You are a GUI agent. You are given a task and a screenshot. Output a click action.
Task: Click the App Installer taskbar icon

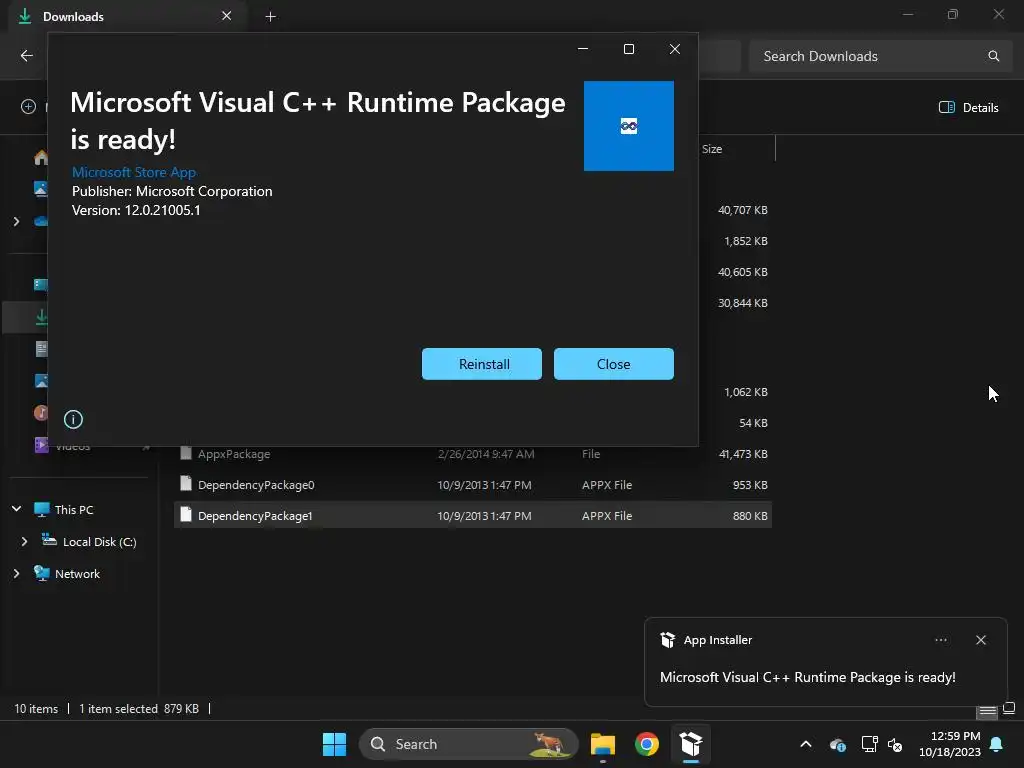pyautogui.click(x=690, y=744)
